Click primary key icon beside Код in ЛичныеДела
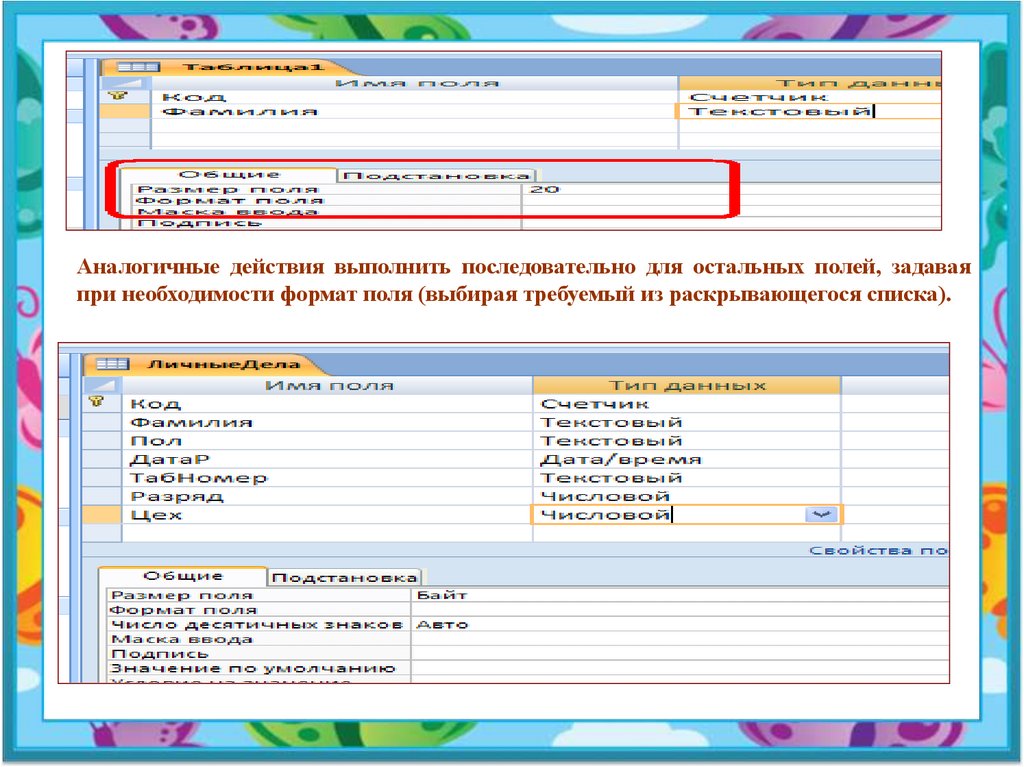Image resolution: width=1024 pixels, height=767 pixels. [97, 401]
